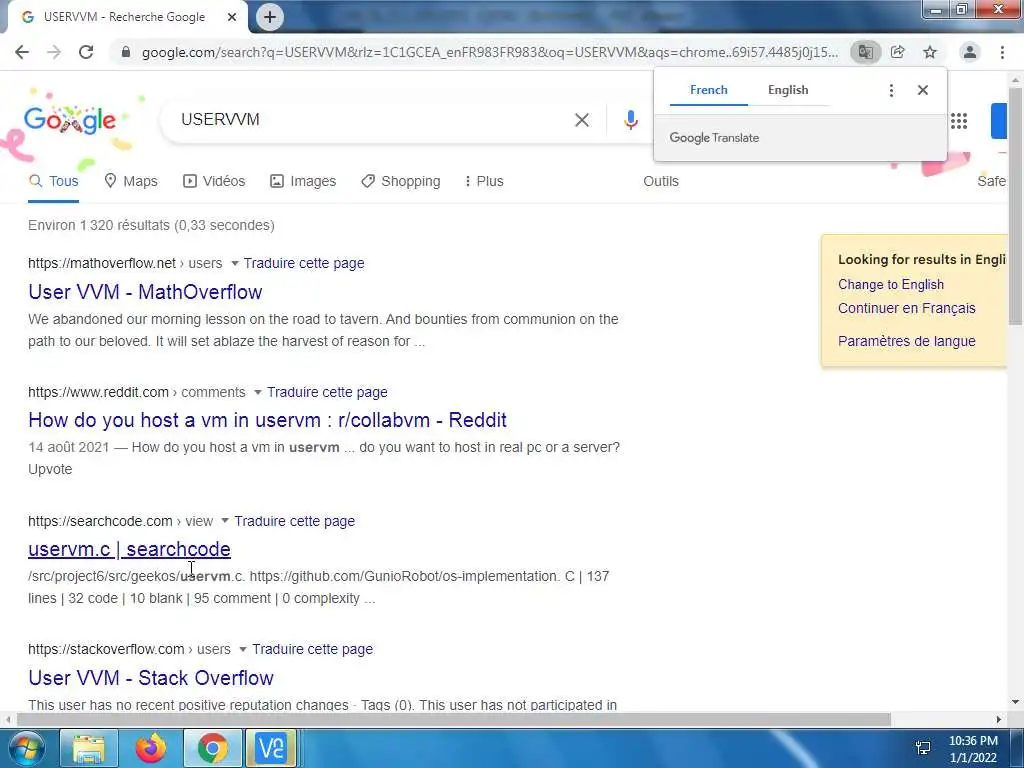Launch Firefox from the taskbar
1024x768 pixels.
(150, 748)
